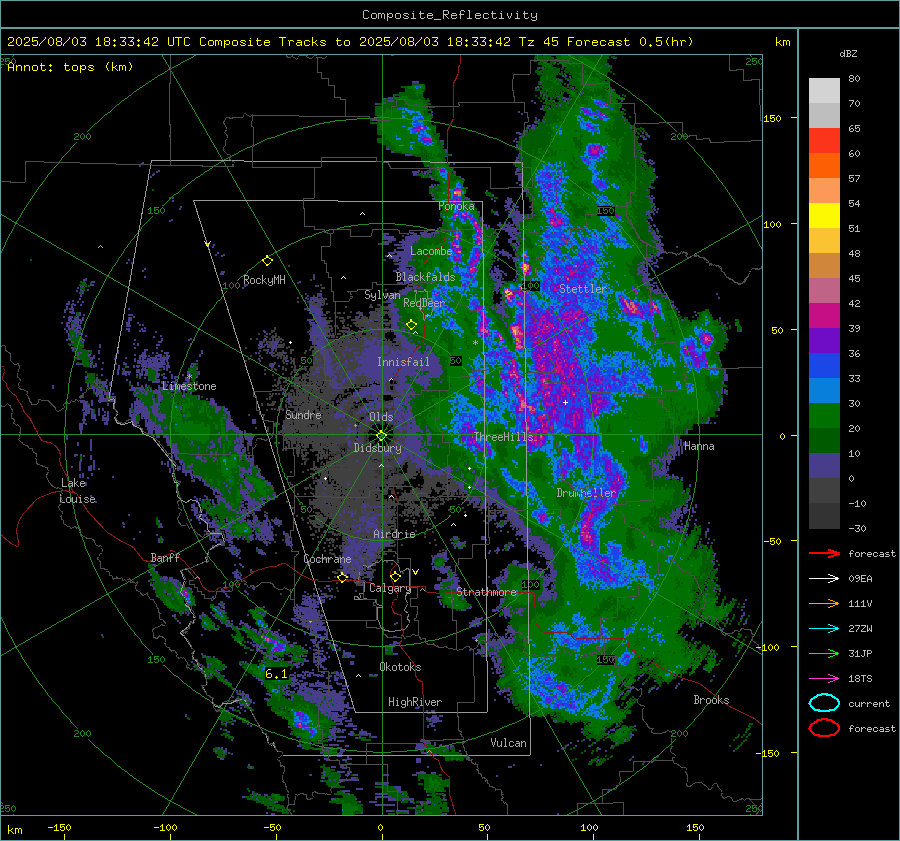900x841 pixels.
Task: Click the yellow 6.1 storm top annotation
Action: [x=276, y=674]
